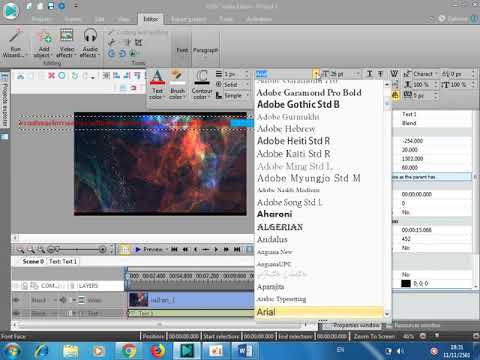Click the VSDC application logo button
480x360 pixels.
[11, 10]
